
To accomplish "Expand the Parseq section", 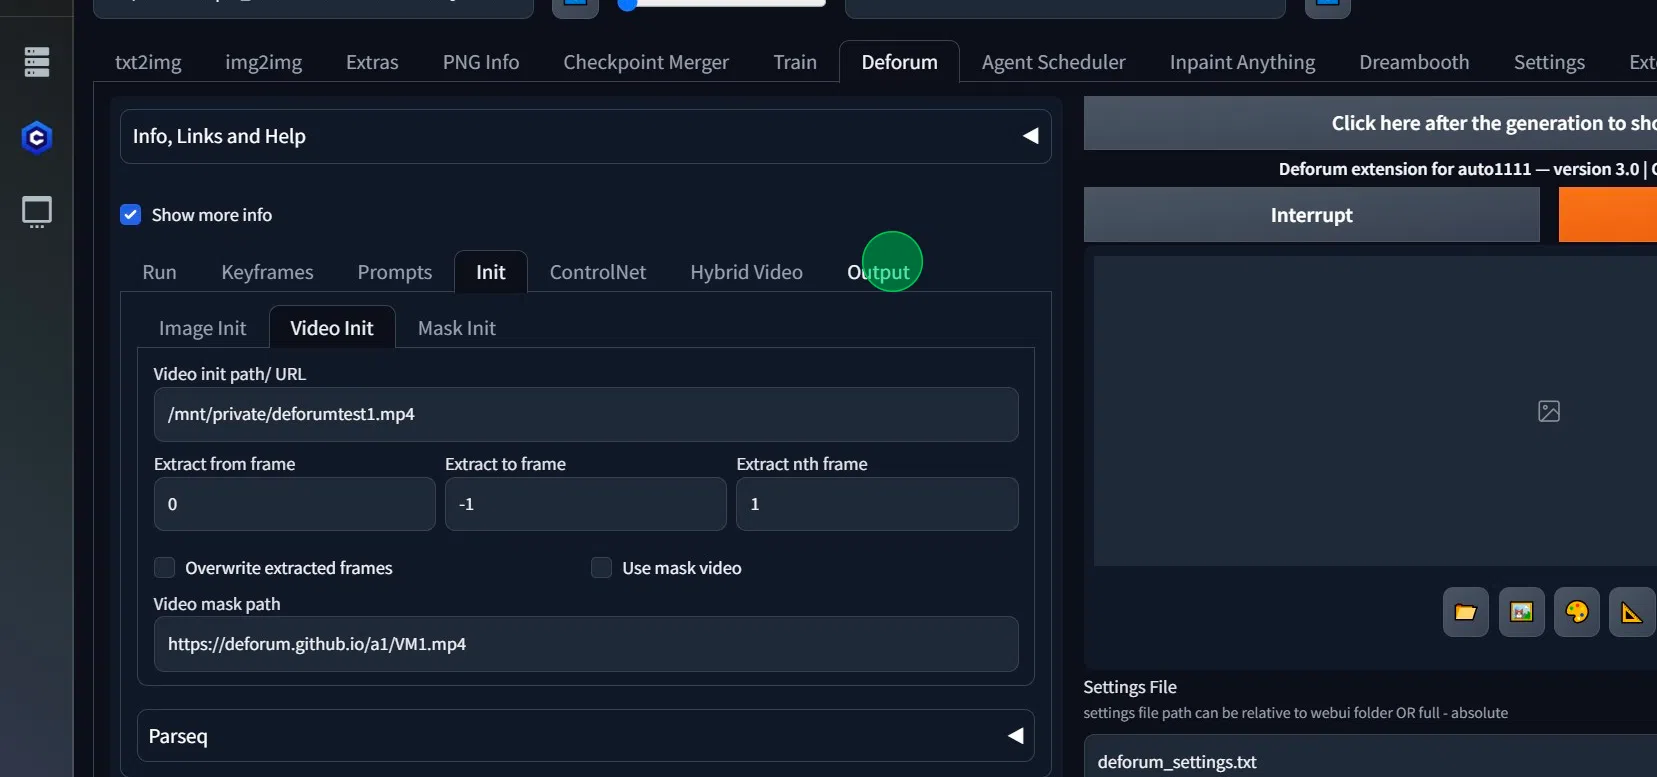I will (x=586, y=736).
